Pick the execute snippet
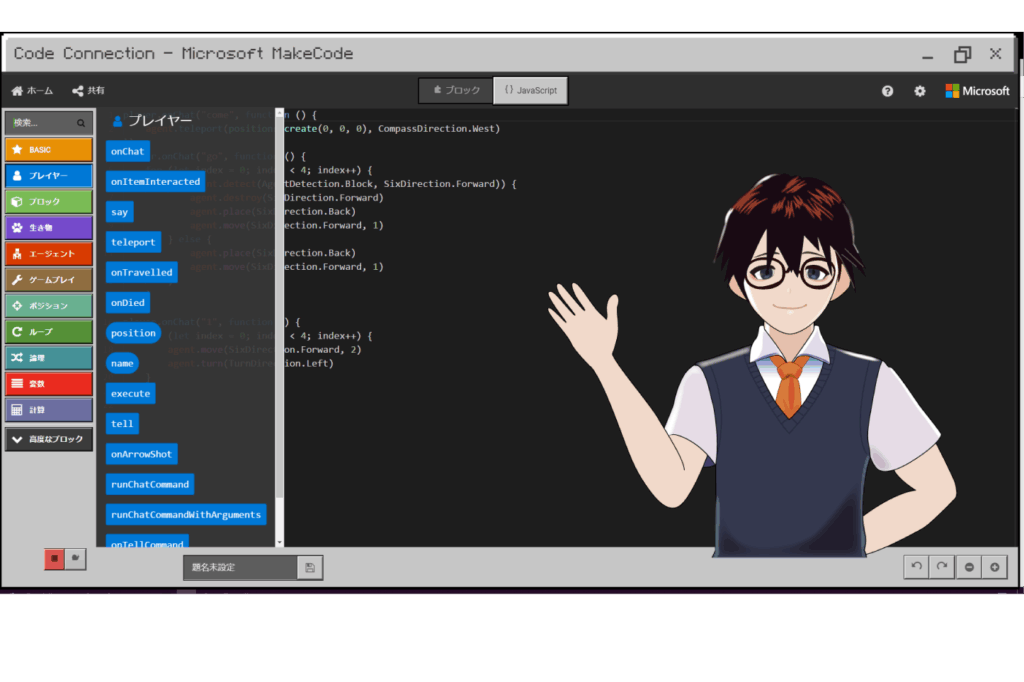This screenshot has width=1024, height=682. point(131,393)
